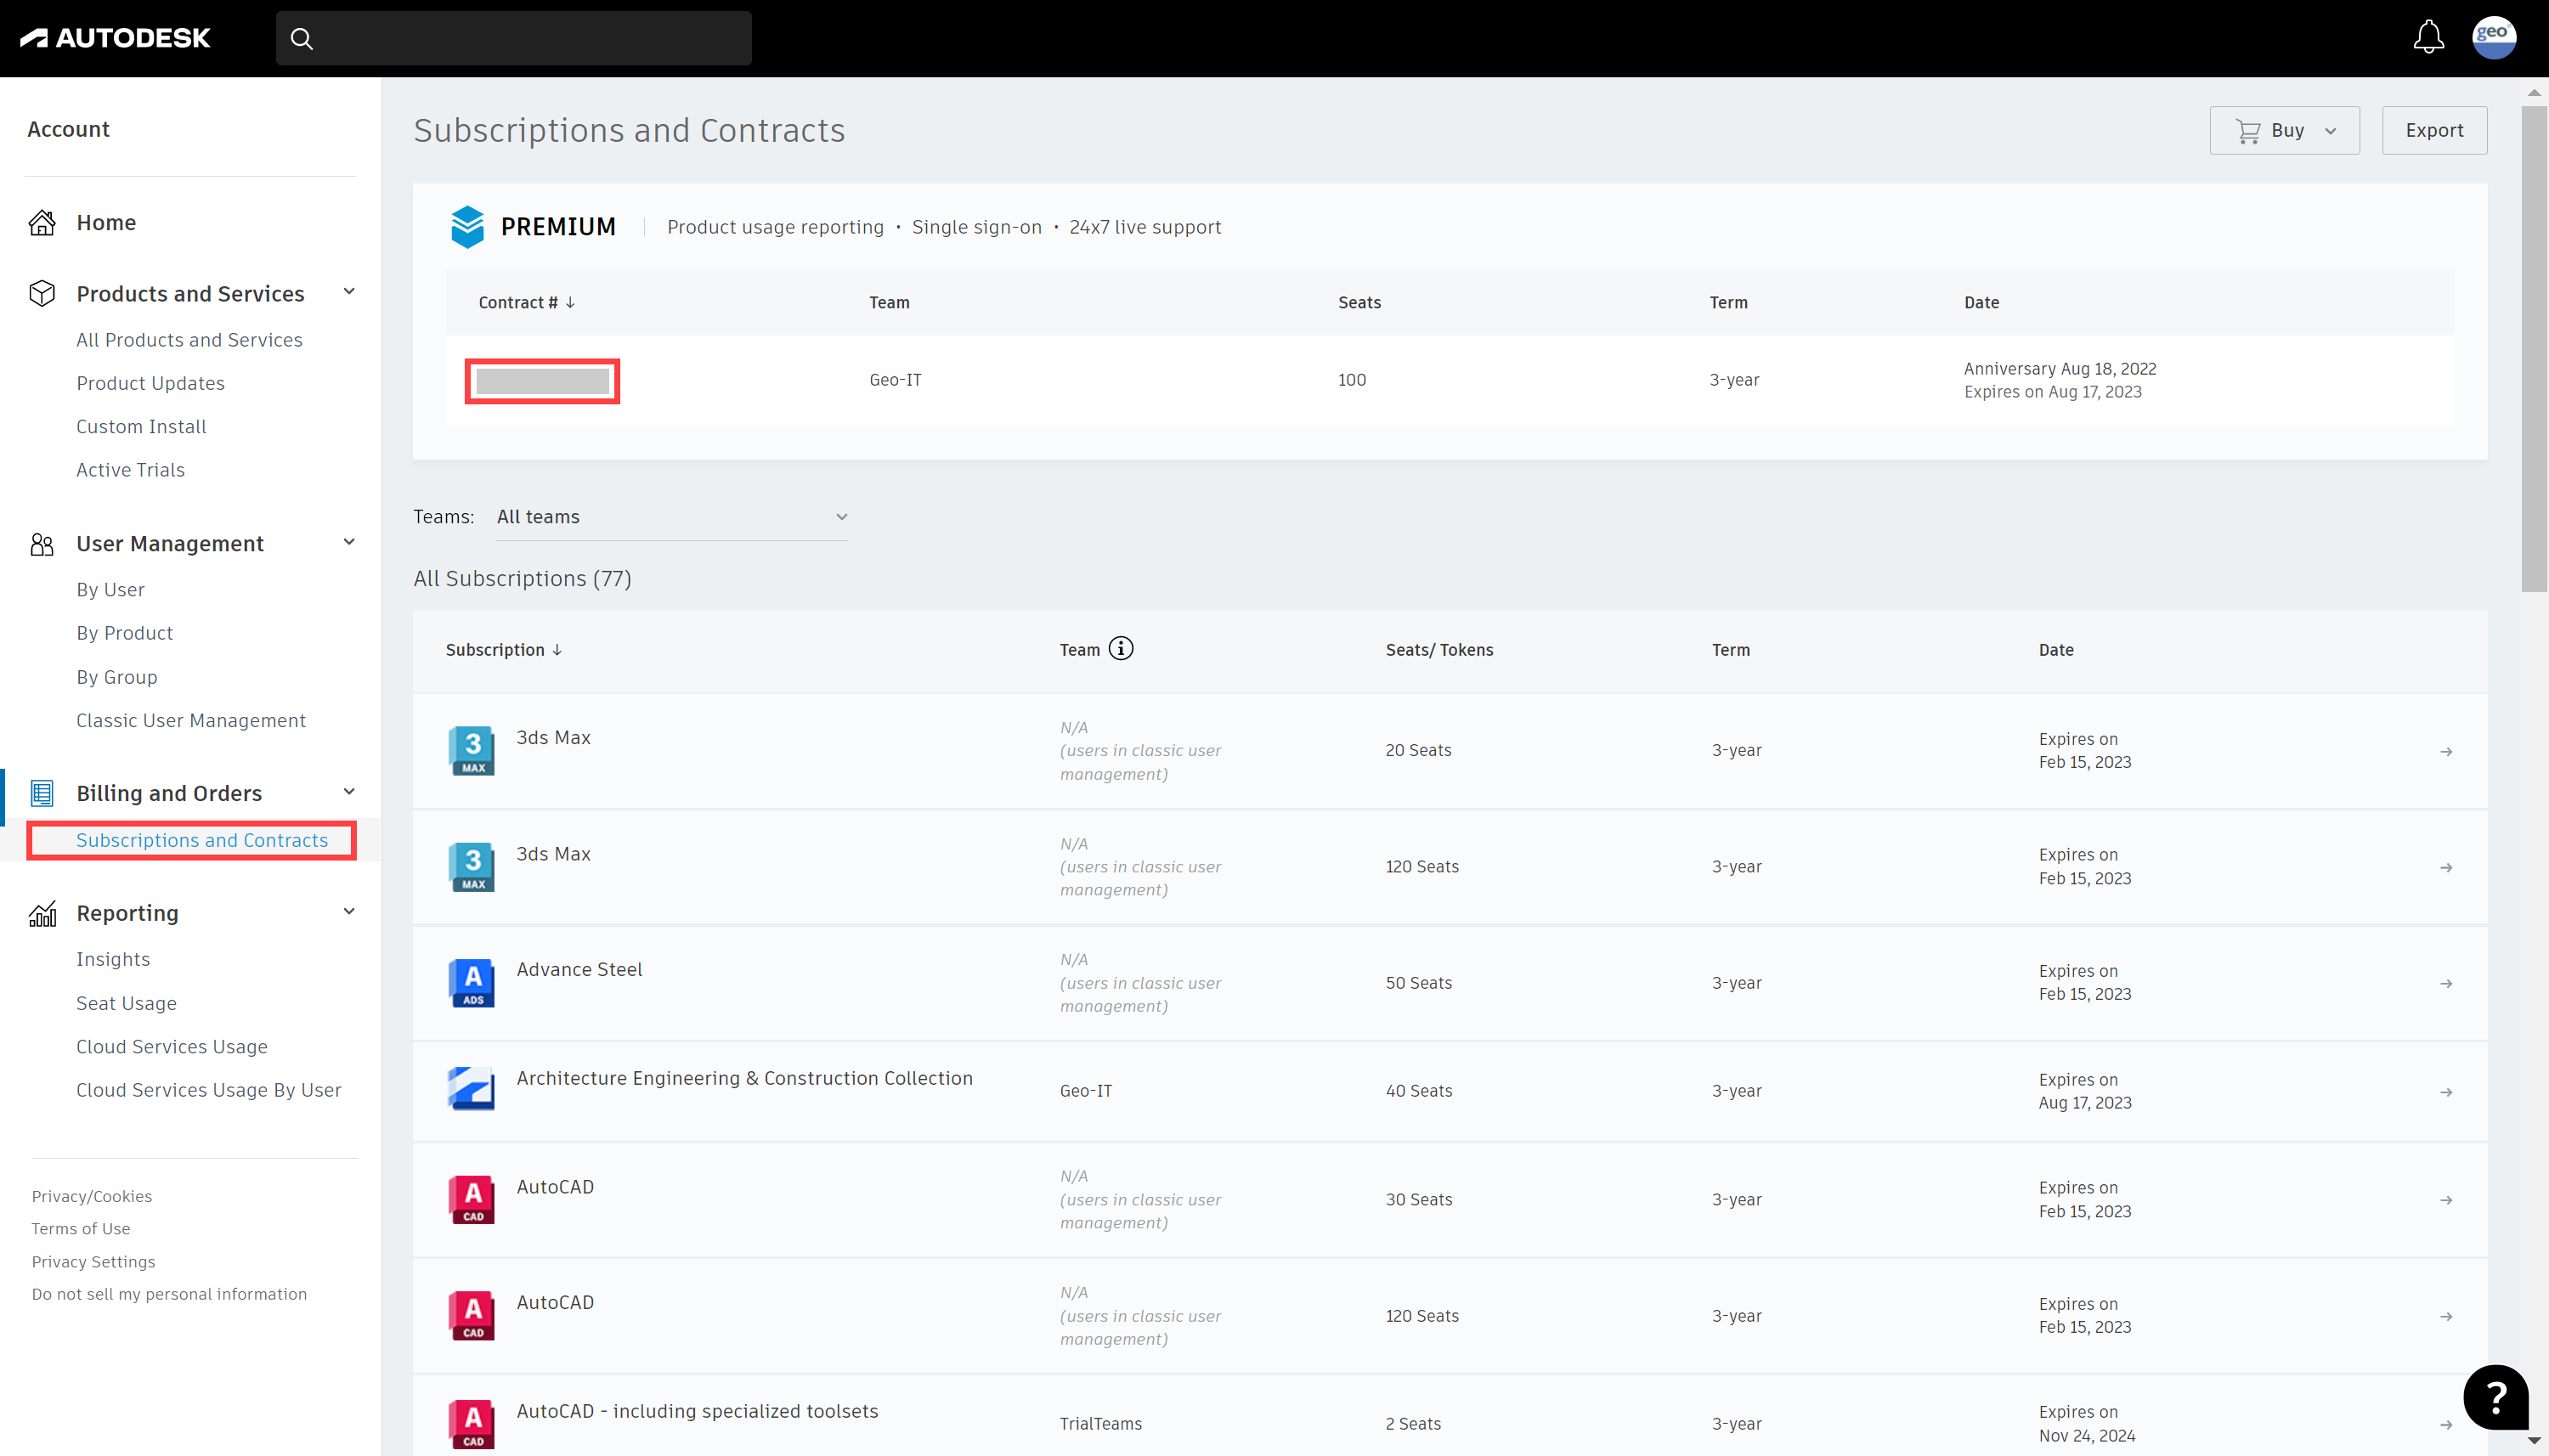The height and width of the screenshot is (1456, 2549).
Task: Expand the Buy dropdown button
Action: [x=2284, y=131]
